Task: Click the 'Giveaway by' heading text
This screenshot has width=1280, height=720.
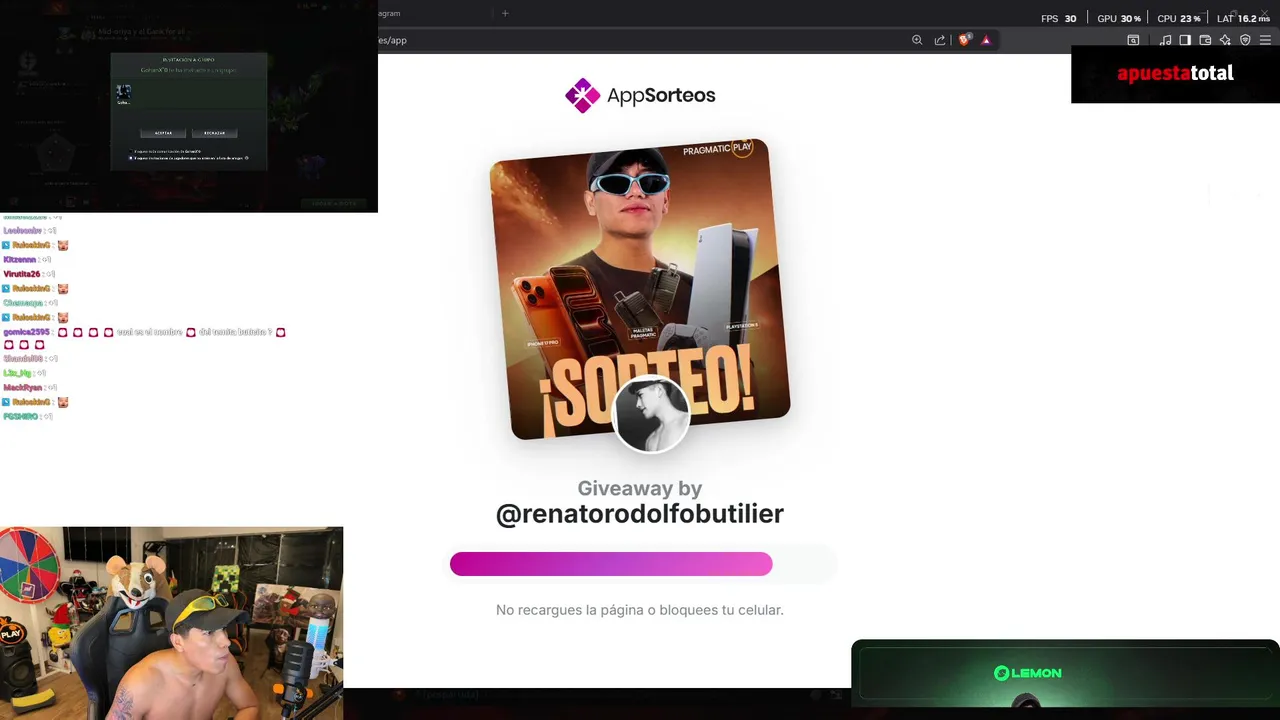Action: click(x=640, y=488)
